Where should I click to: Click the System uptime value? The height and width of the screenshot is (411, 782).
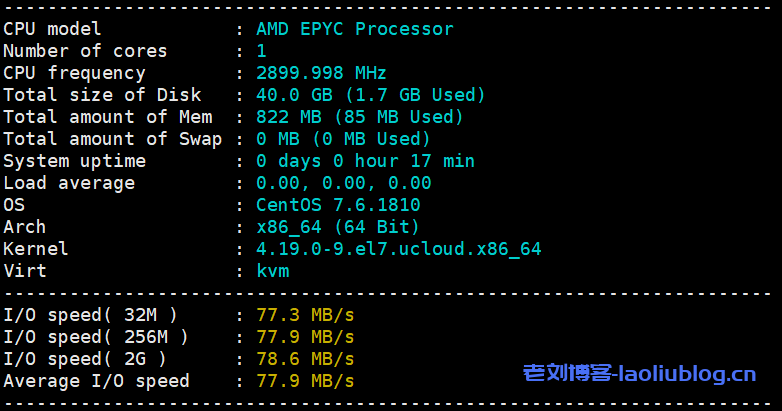pos(365,161)
